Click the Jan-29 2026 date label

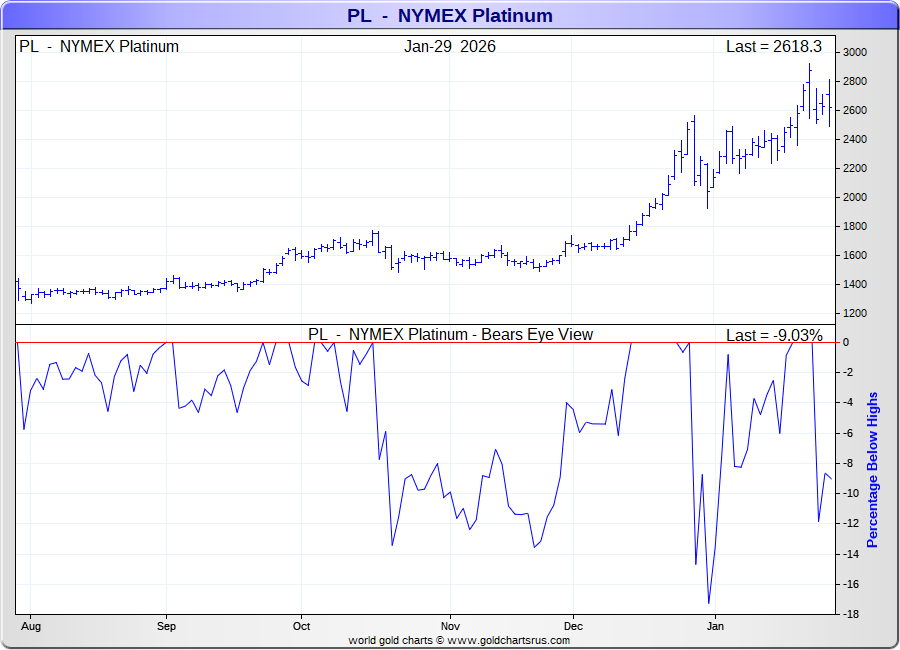pyautogui.click(x=450, y=47)
